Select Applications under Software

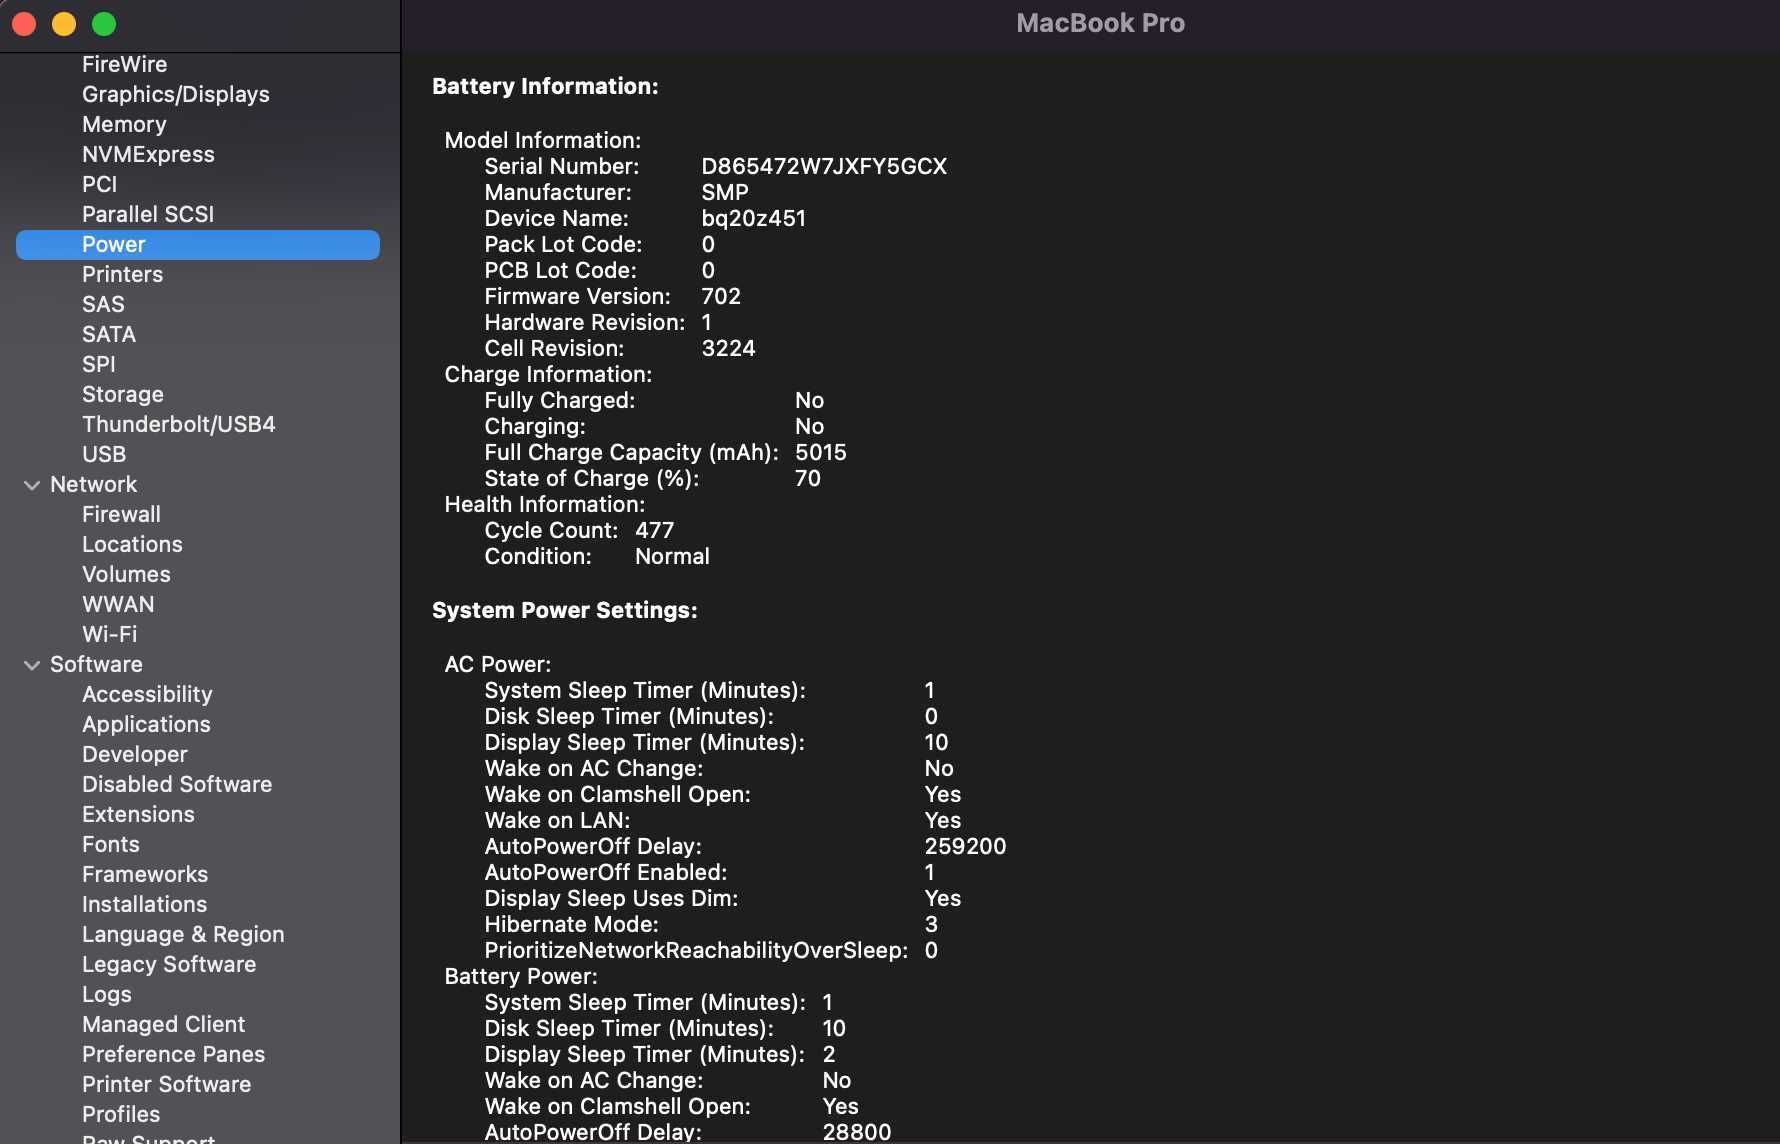(146, 724)
